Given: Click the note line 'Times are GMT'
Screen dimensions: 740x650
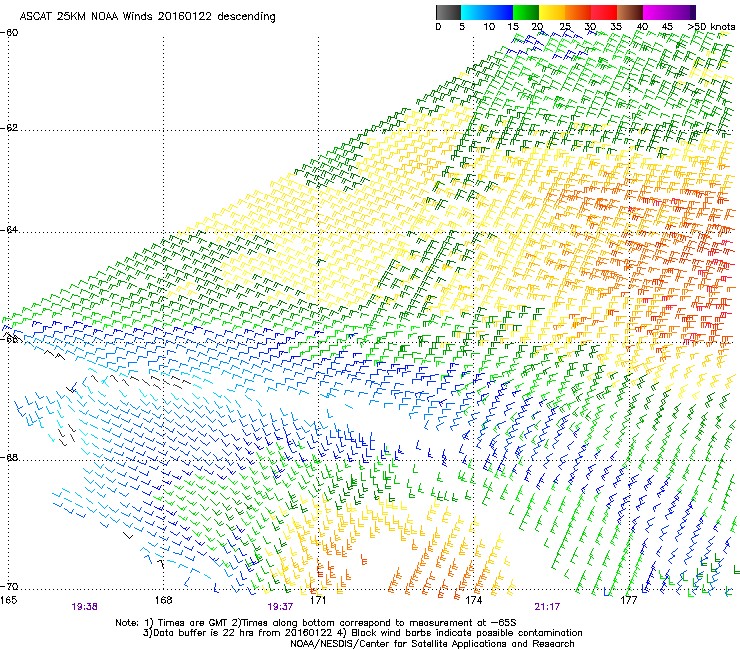Looking at the screenshot, I should pyautogui.click(x=193, y=623).
